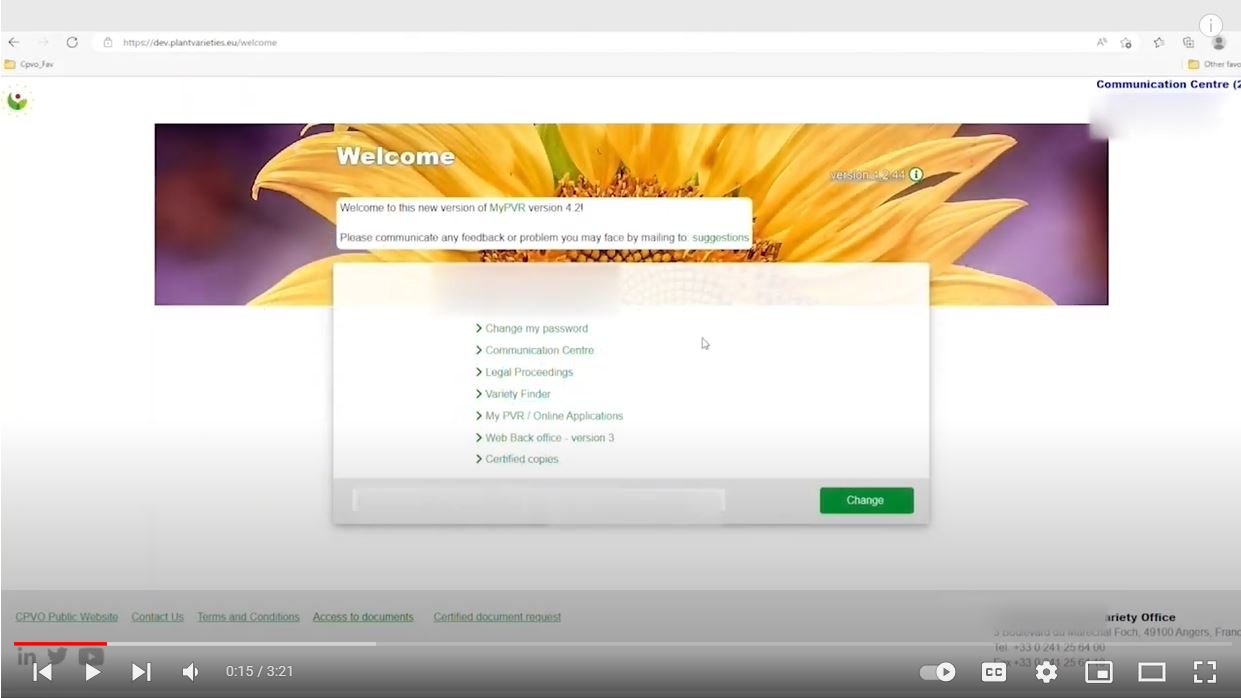Enter fullscreen video mode
This screenshot has width=1241, height=698.
point(1205,672)
